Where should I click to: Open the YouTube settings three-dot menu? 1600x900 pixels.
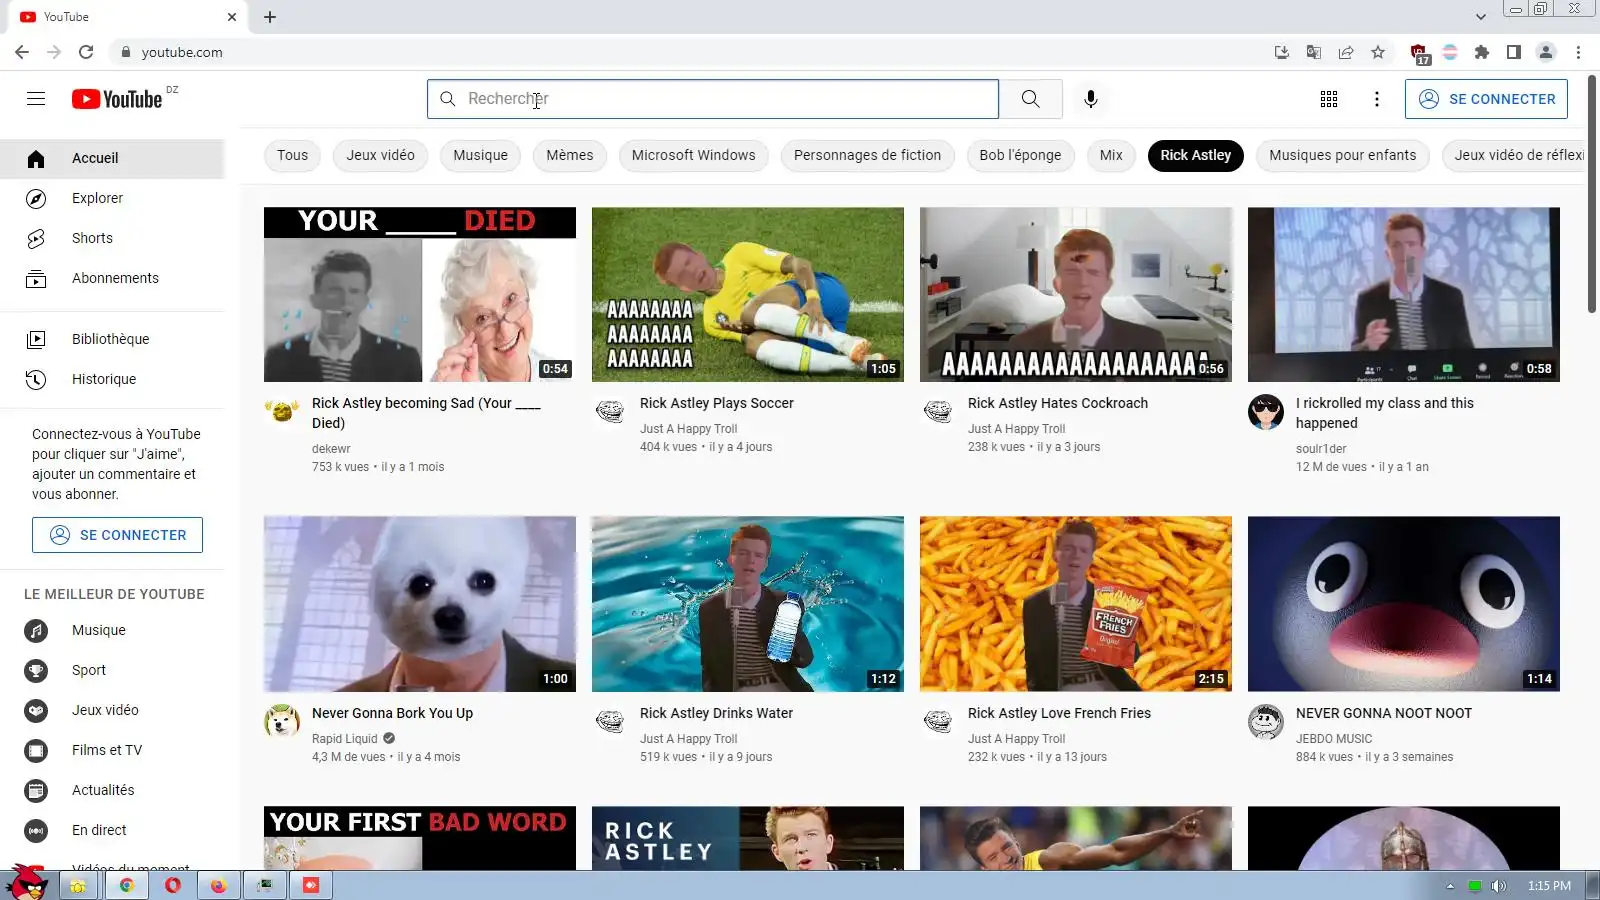click(1377, 99)
